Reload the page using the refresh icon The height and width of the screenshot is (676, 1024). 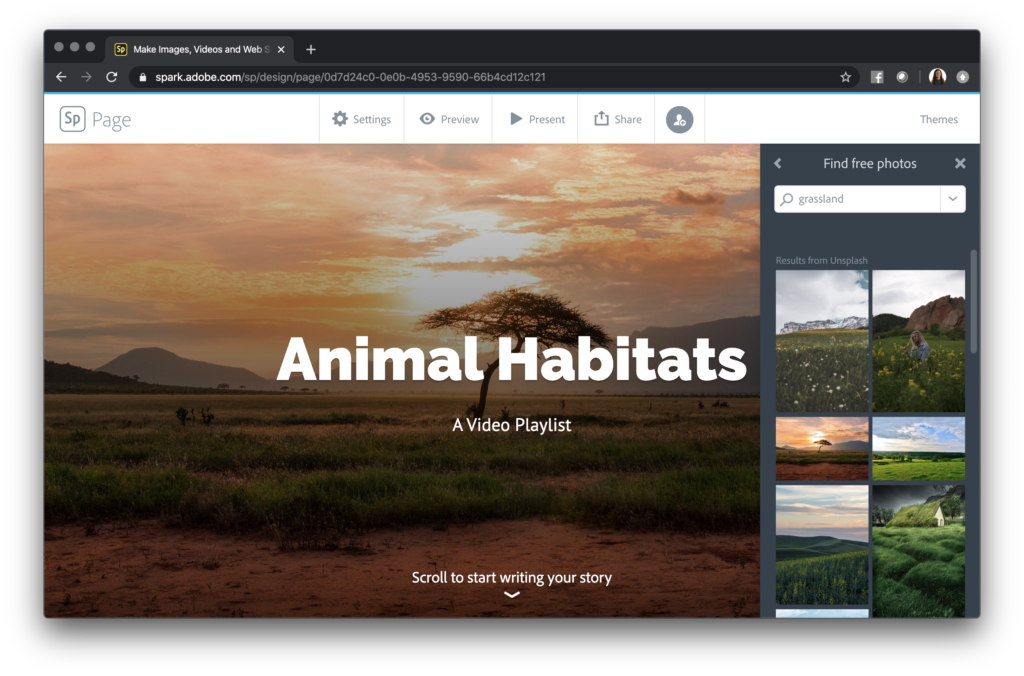pyautogui.click(x=110, y=76)
